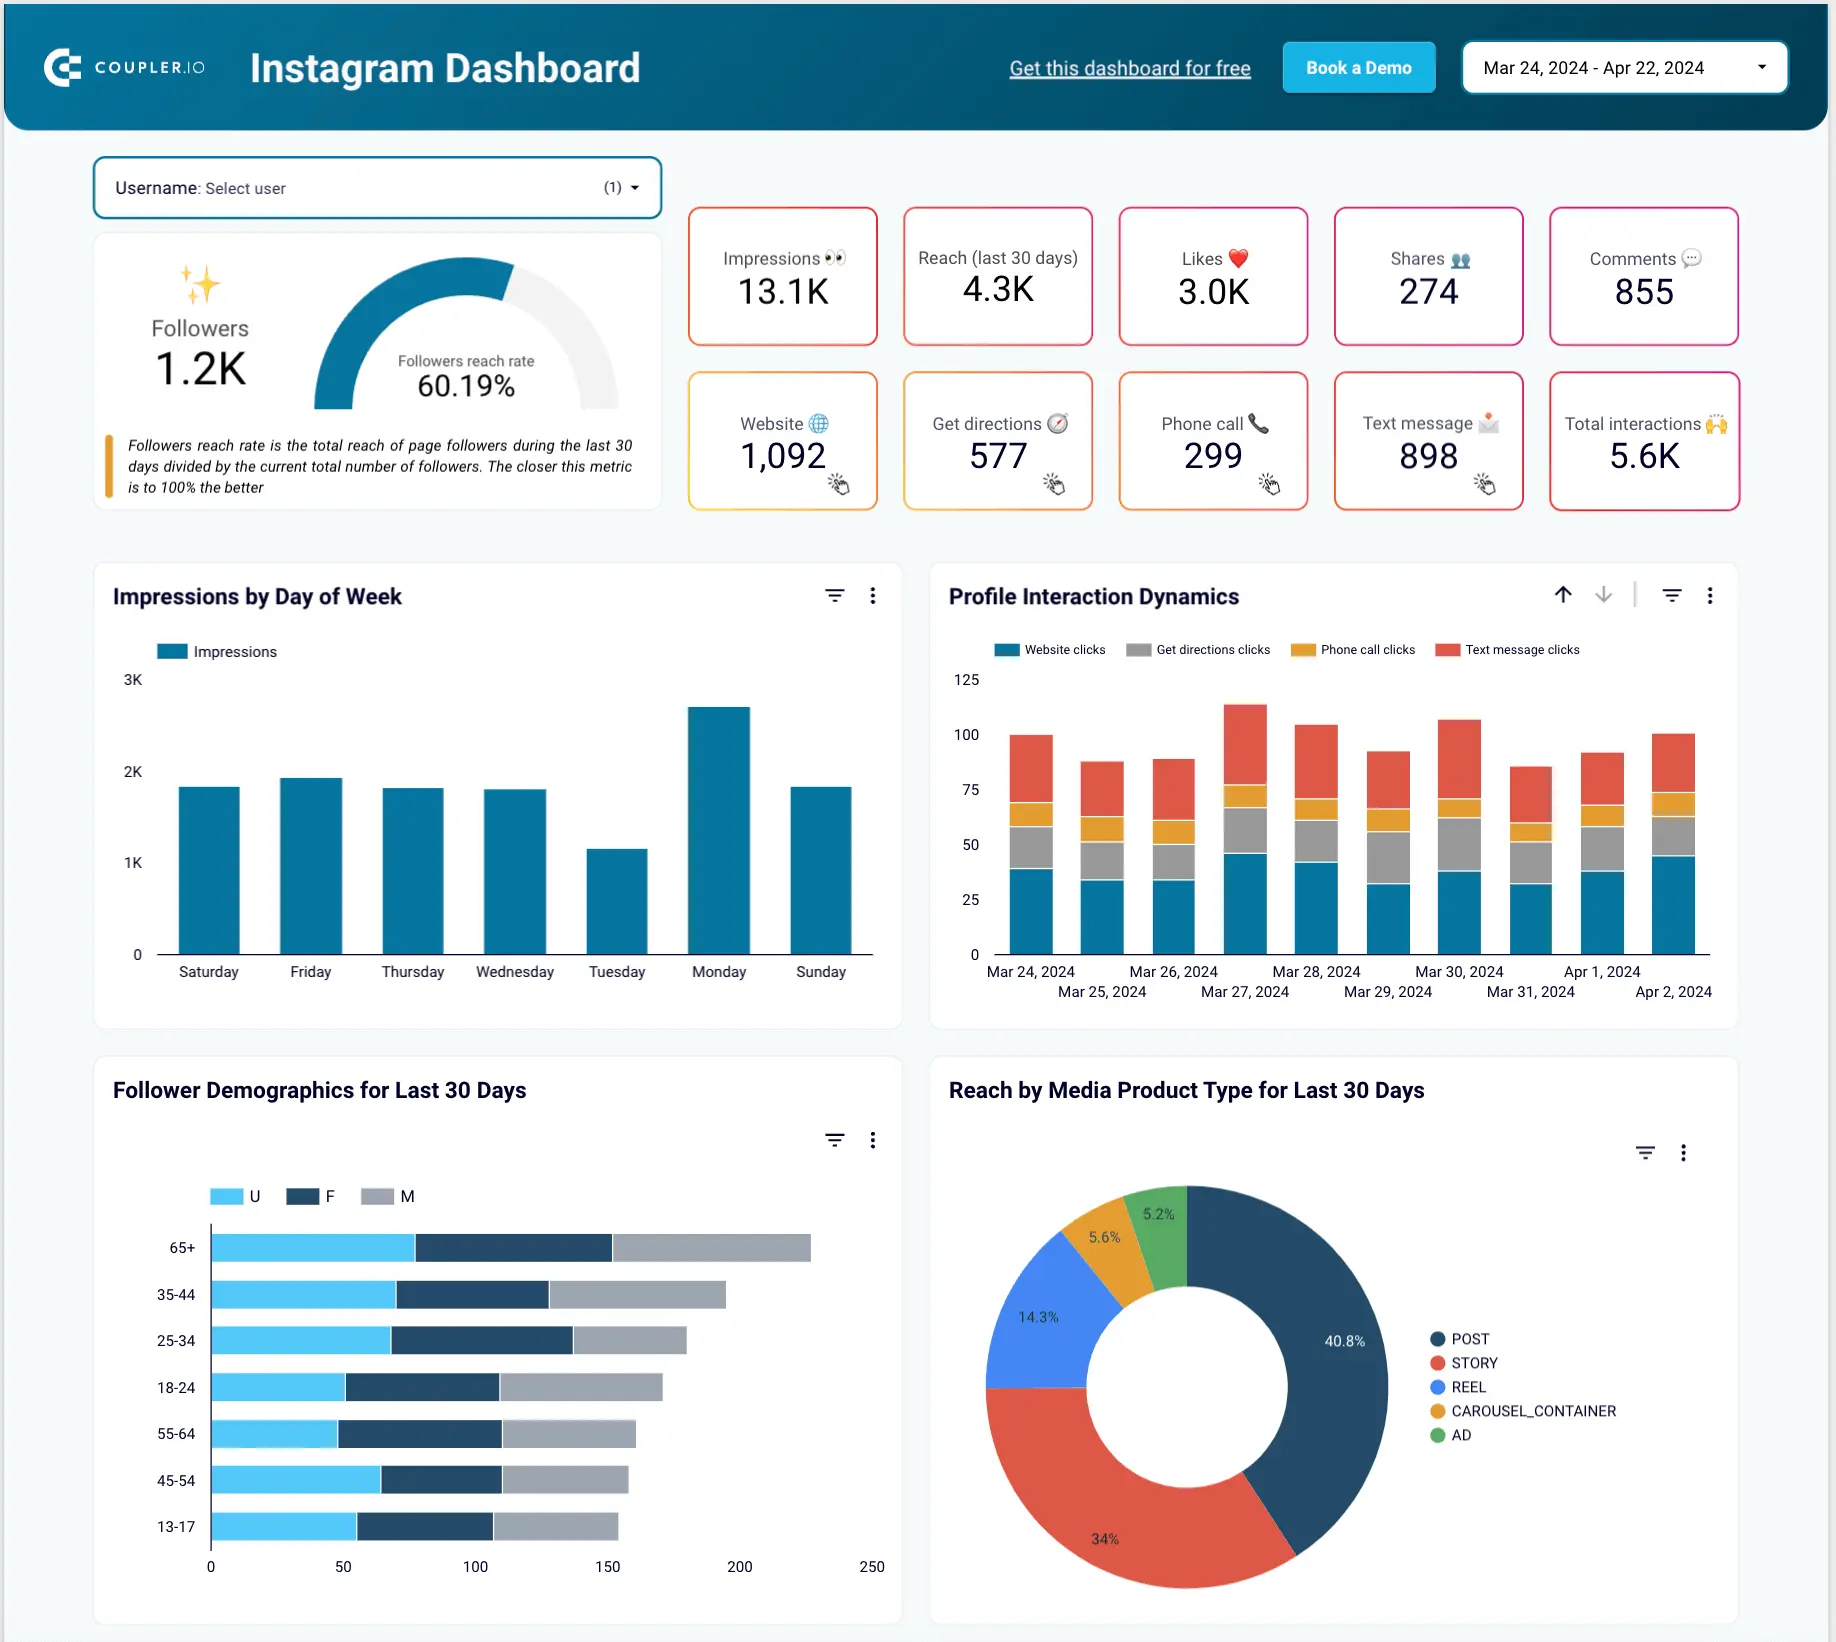1836x1642 pixels.
Task: Click the Book a Demo button
Action: coord(1359,68)
